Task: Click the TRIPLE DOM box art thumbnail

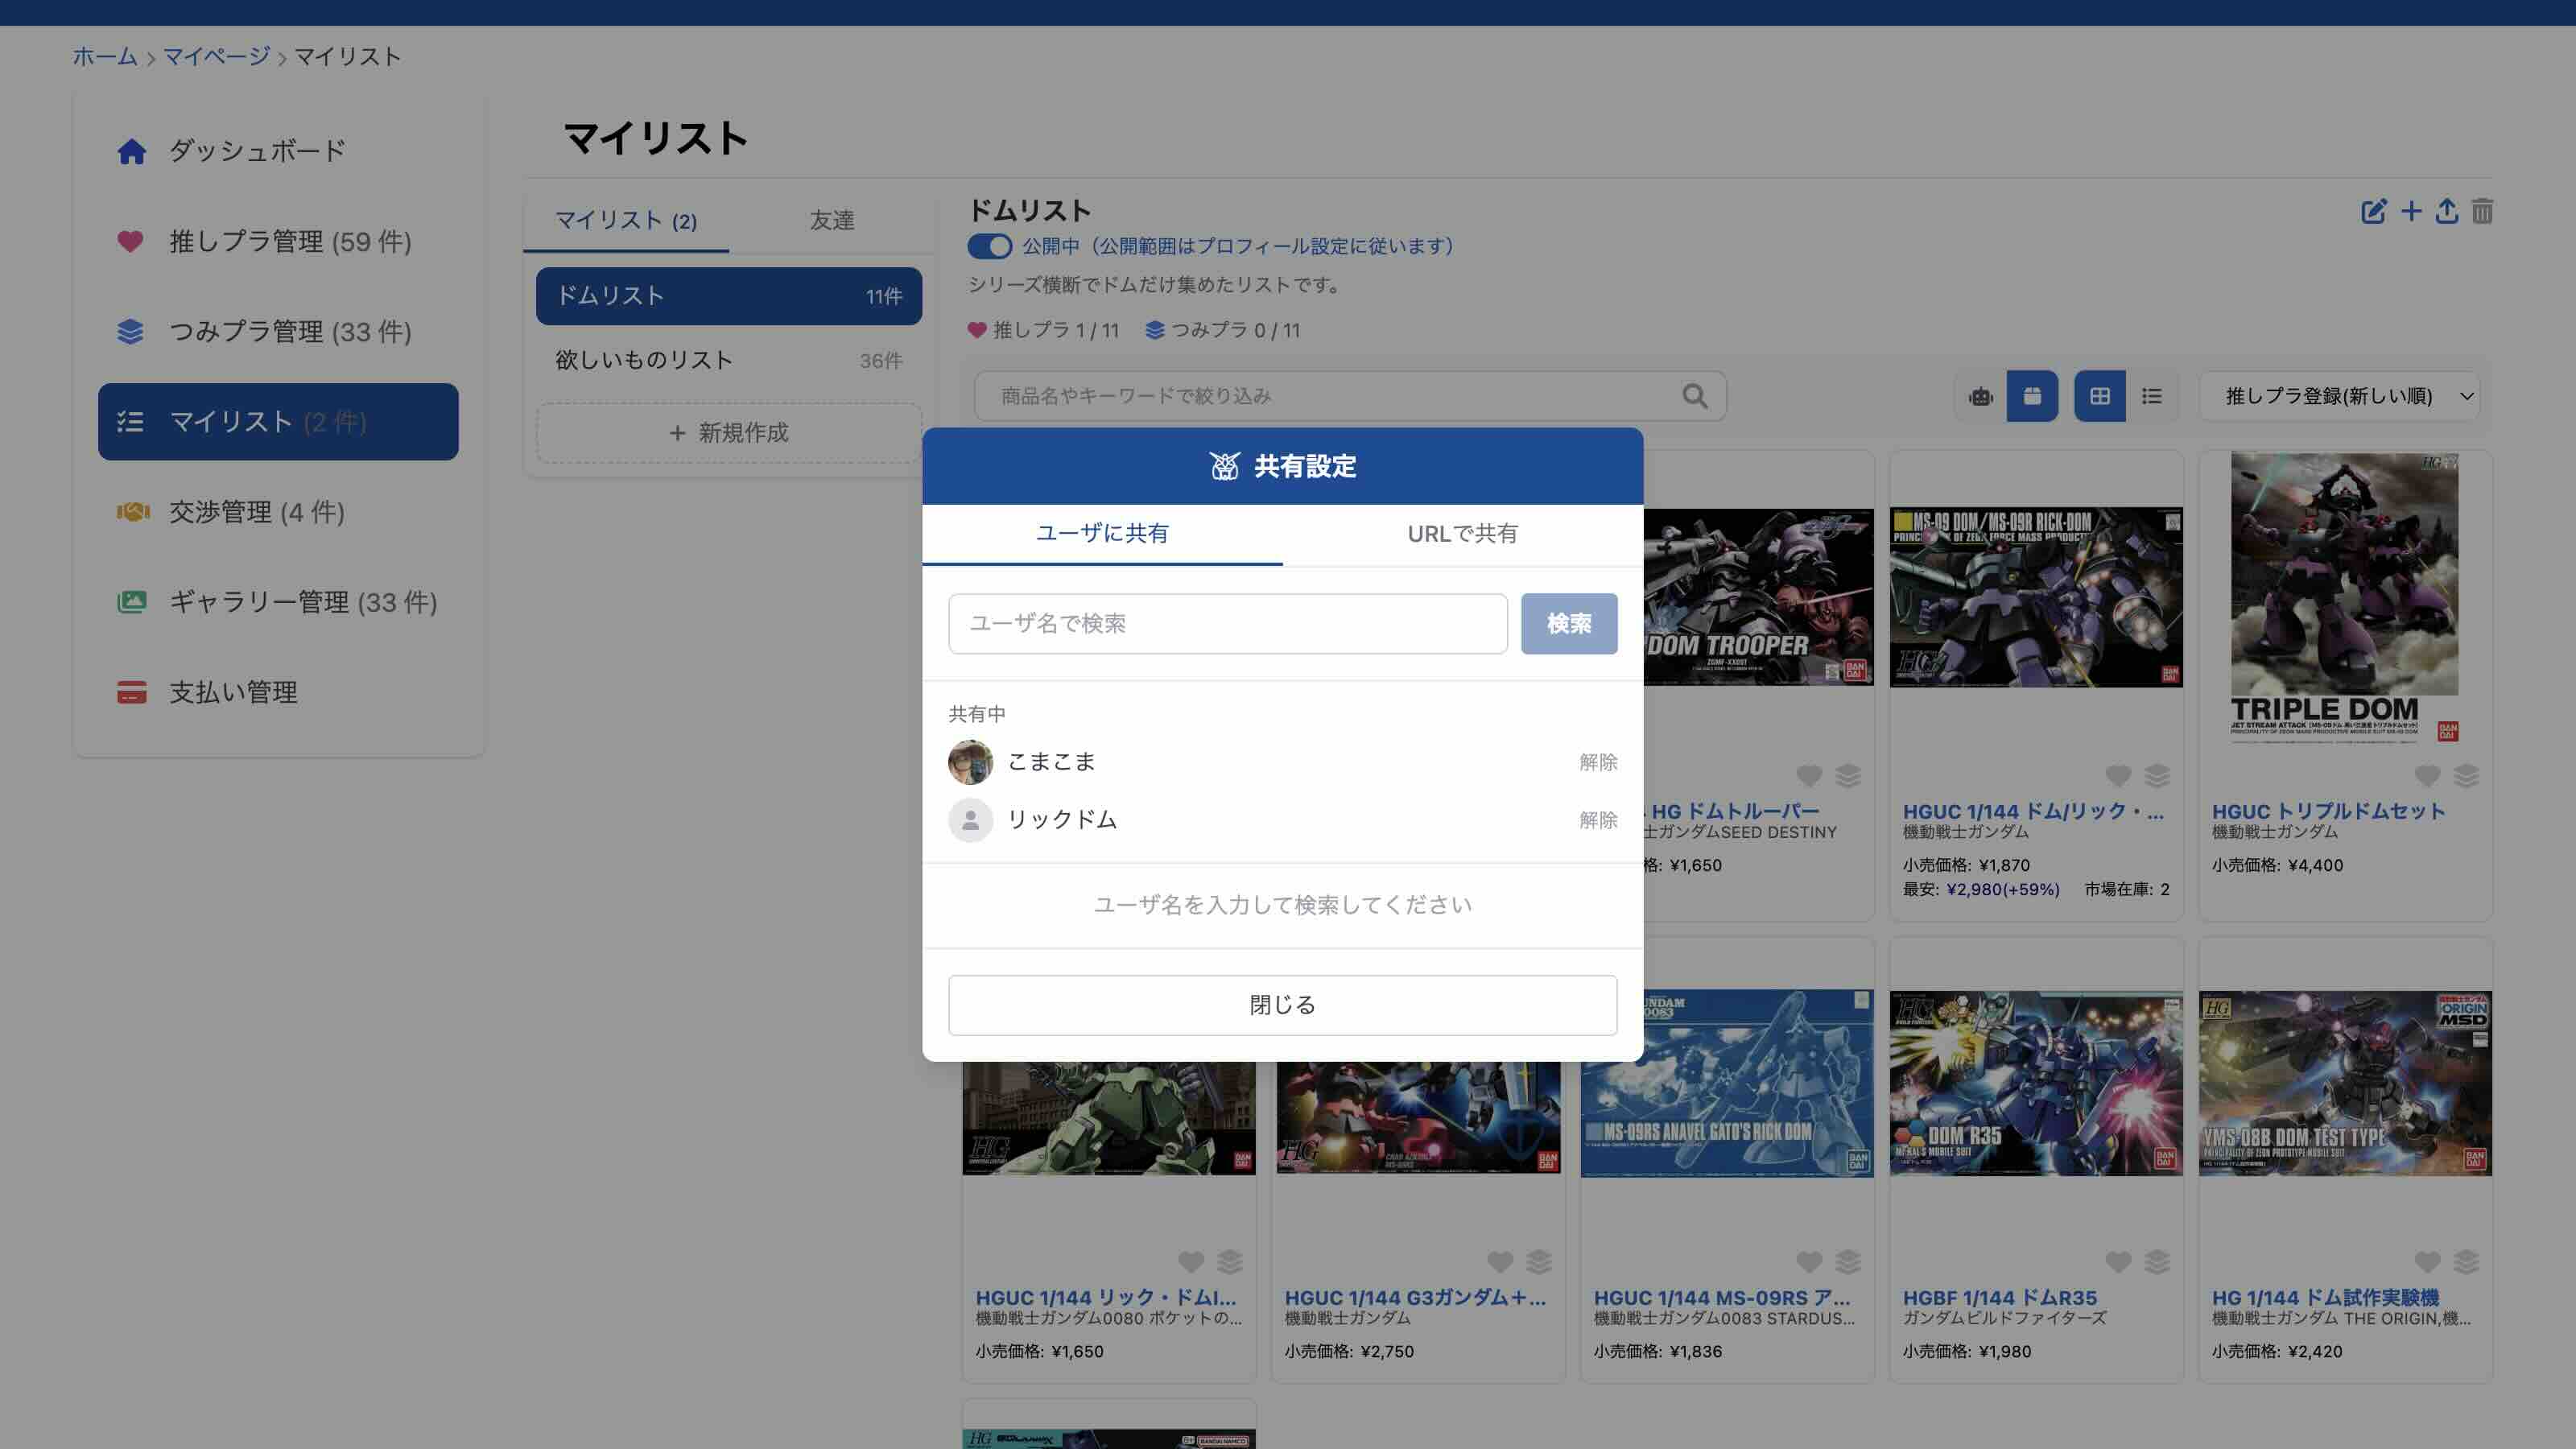Action: pos(2345,597)
